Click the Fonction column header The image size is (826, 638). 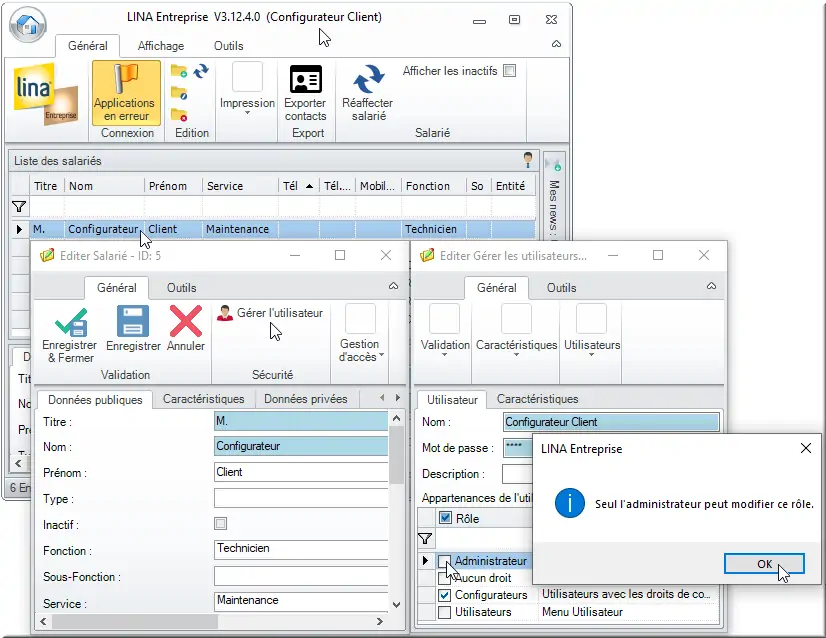click(433, 186)
